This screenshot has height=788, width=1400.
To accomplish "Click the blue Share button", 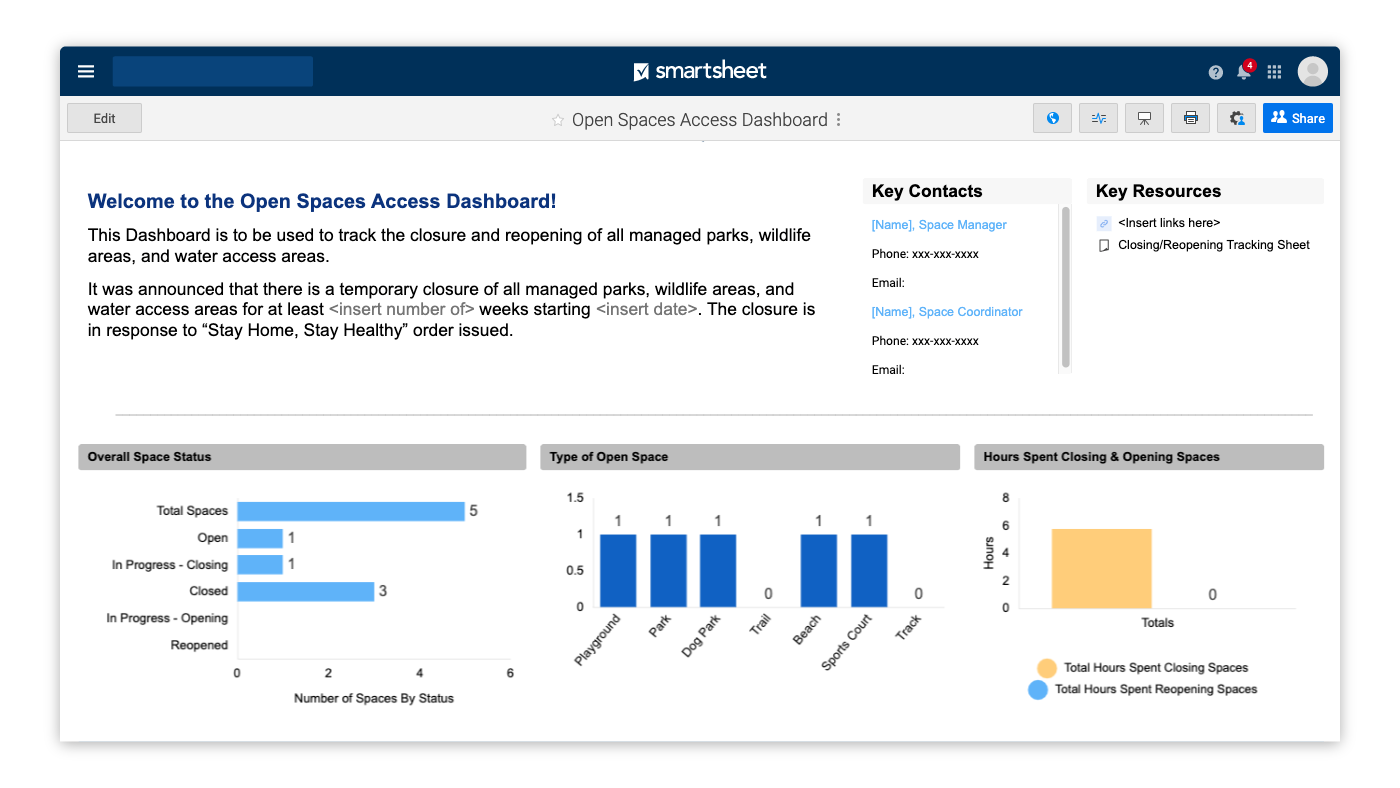I will tap(1297, 118).
